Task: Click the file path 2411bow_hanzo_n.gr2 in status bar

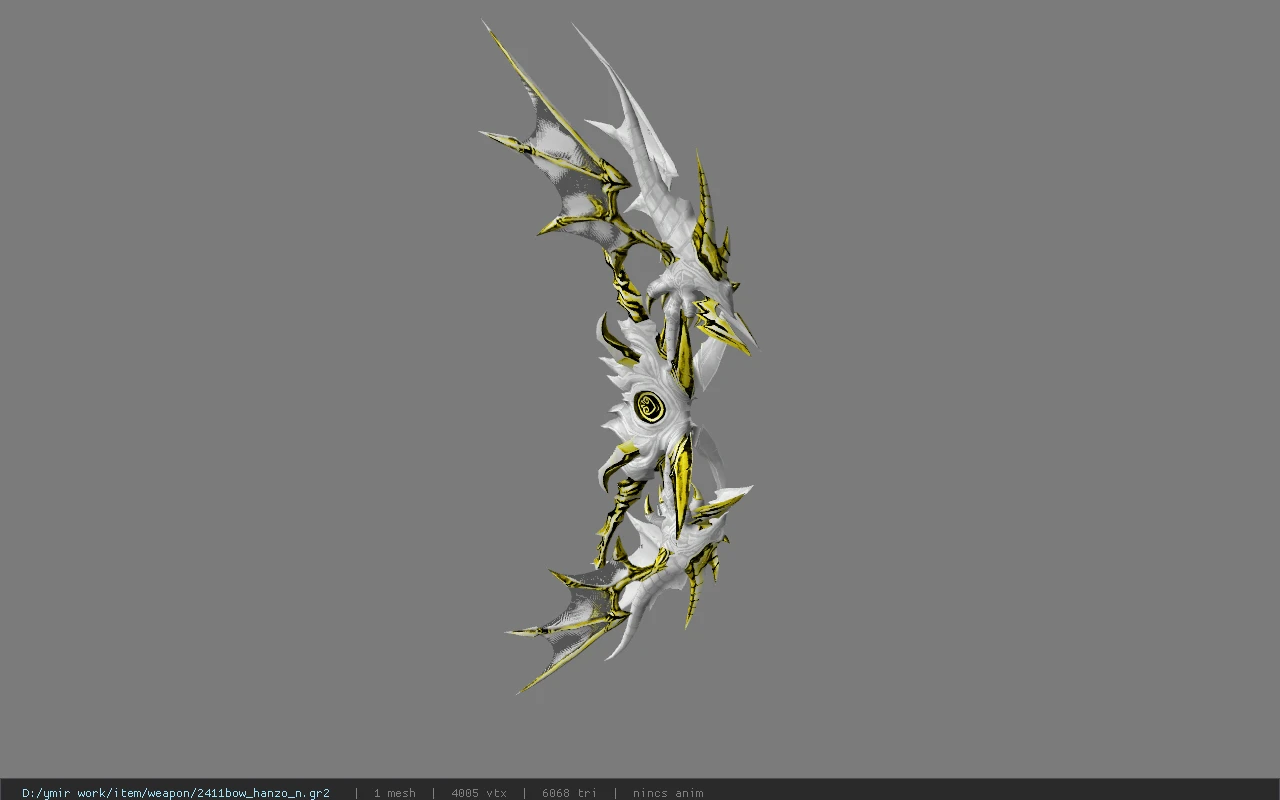Action: coord(176,793)
